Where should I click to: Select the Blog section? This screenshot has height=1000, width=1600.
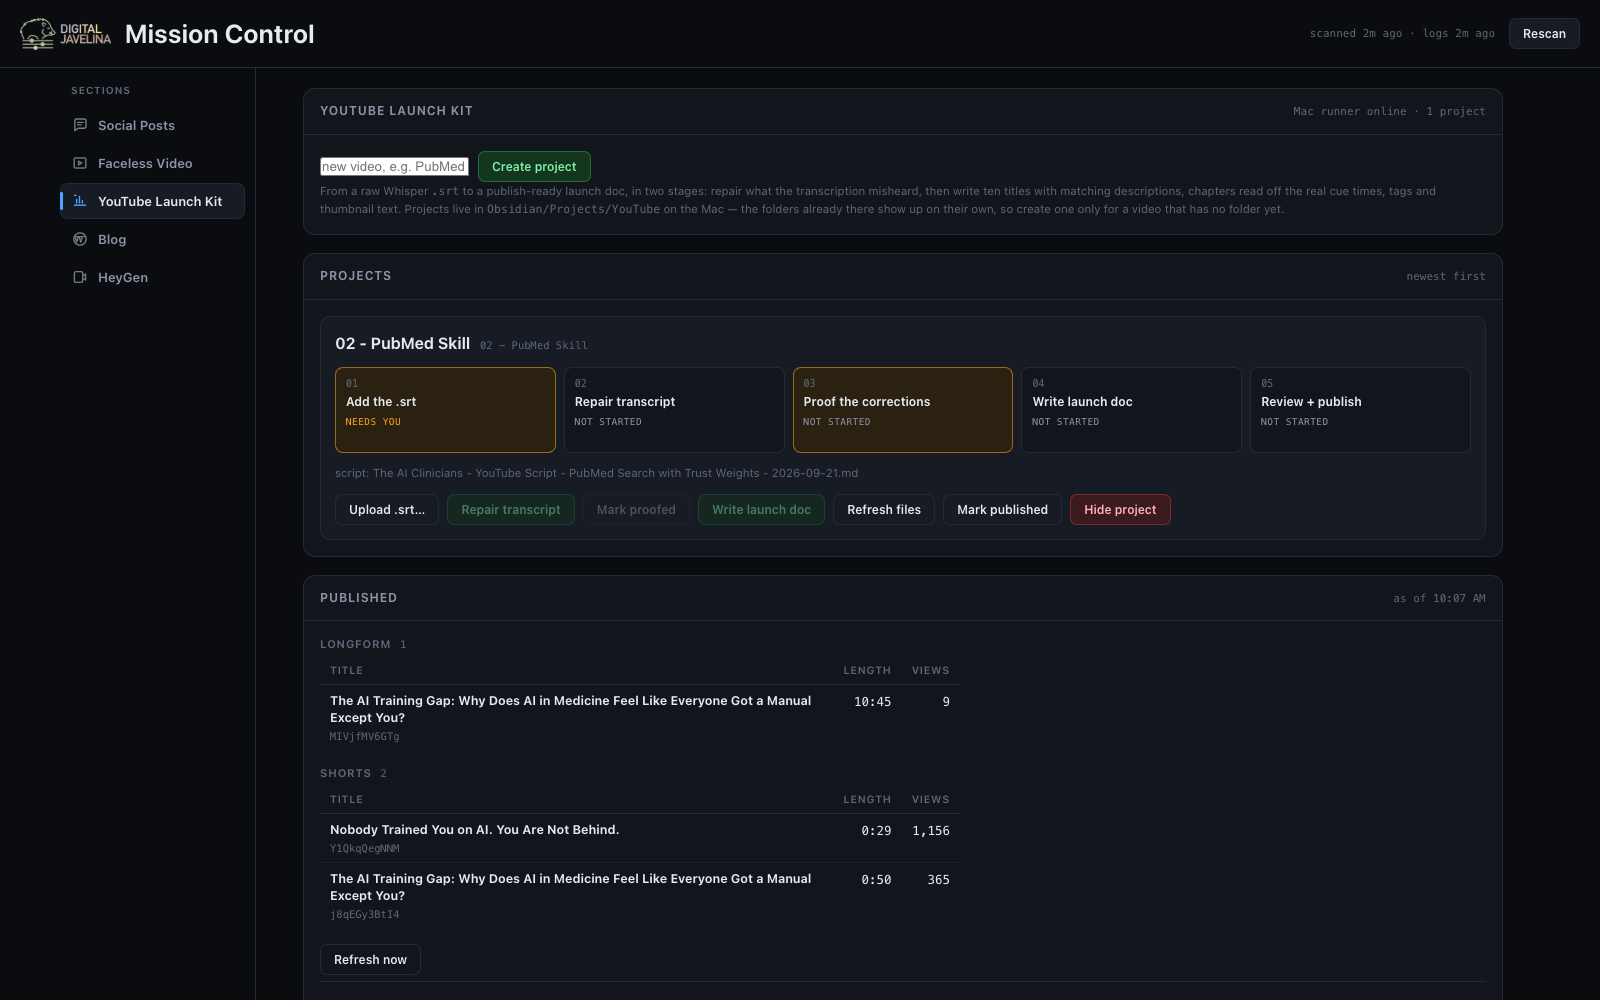pos(152,239)
